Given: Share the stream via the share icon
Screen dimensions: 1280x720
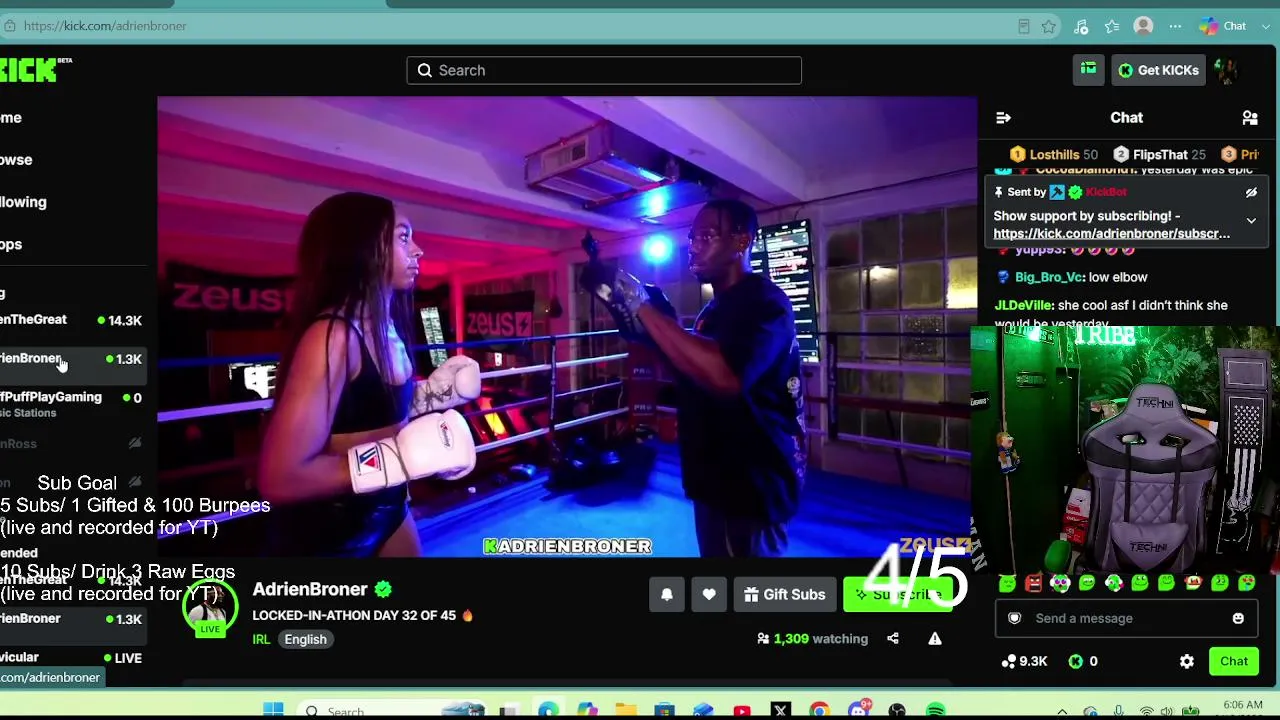Looking at the screenshot, I should [x=893, y=639].
